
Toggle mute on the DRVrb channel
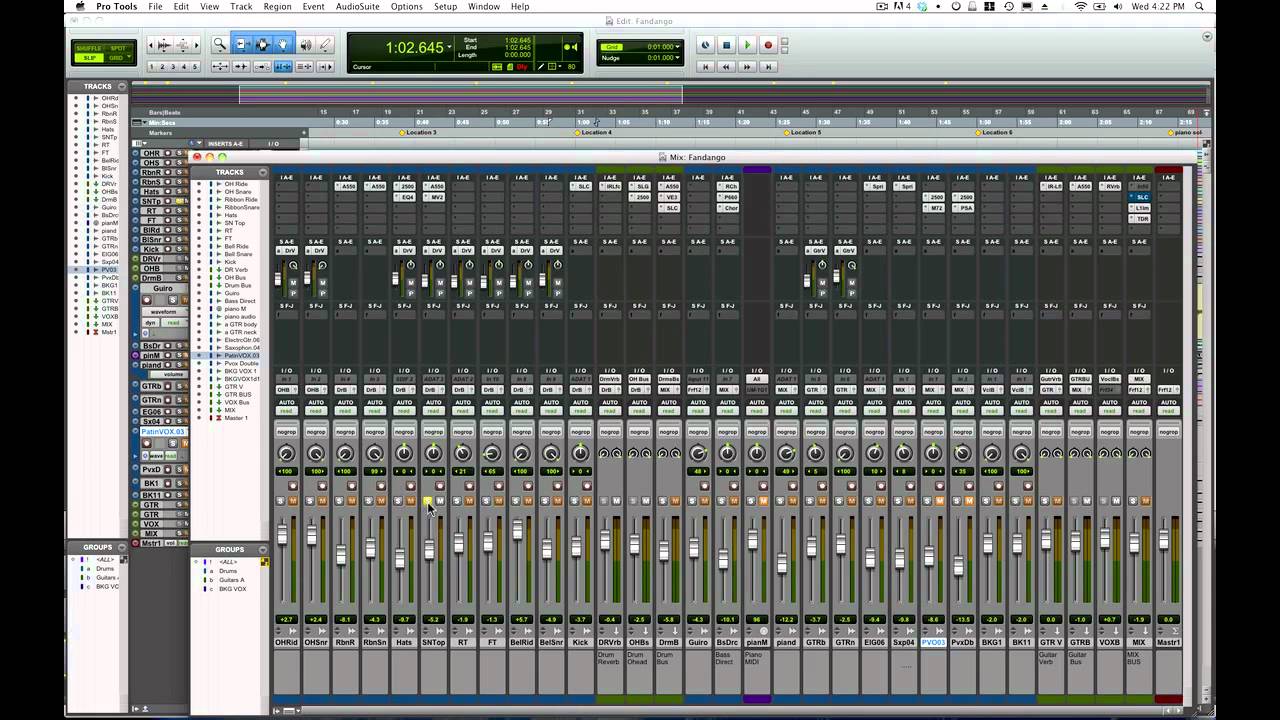tap(616, 500)
